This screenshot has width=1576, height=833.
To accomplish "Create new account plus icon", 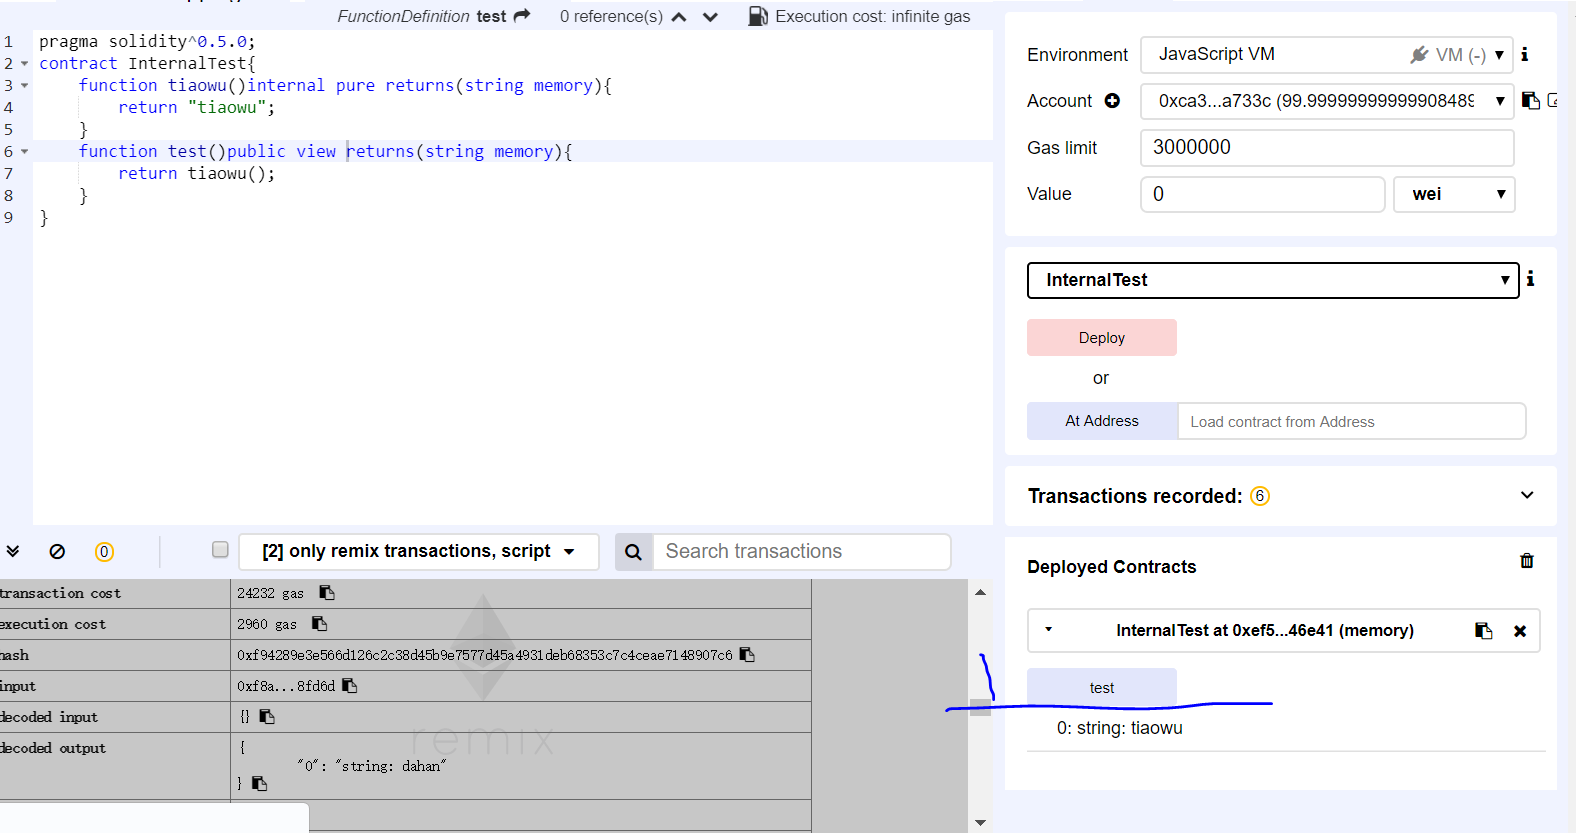I will (1112, 101).
